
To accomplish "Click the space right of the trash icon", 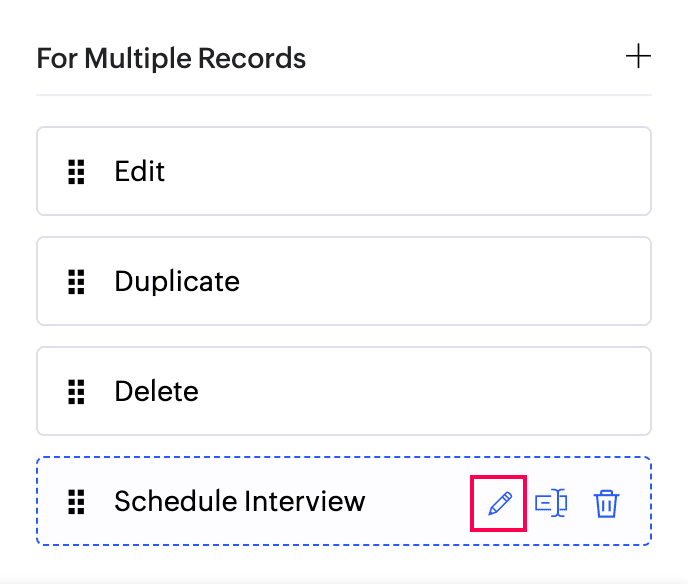I will (x=635, y=503).
